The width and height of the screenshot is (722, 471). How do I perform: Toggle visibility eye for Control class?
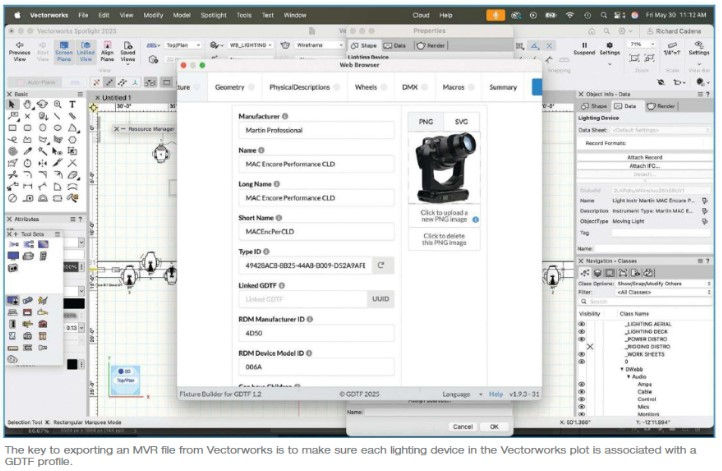pos(582,400)
